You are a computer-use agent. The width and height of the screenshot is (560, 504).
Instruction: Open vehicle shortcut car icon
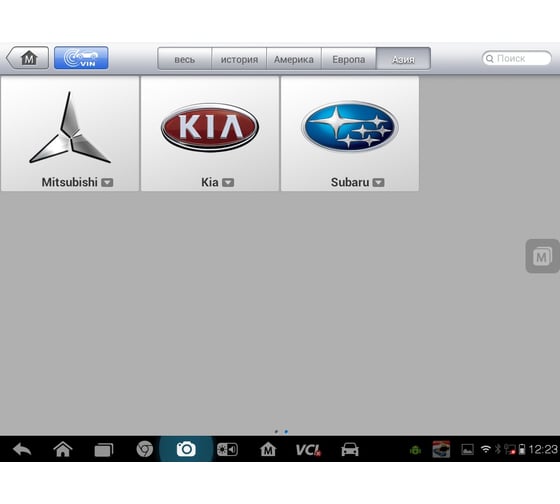coord(350,449)
